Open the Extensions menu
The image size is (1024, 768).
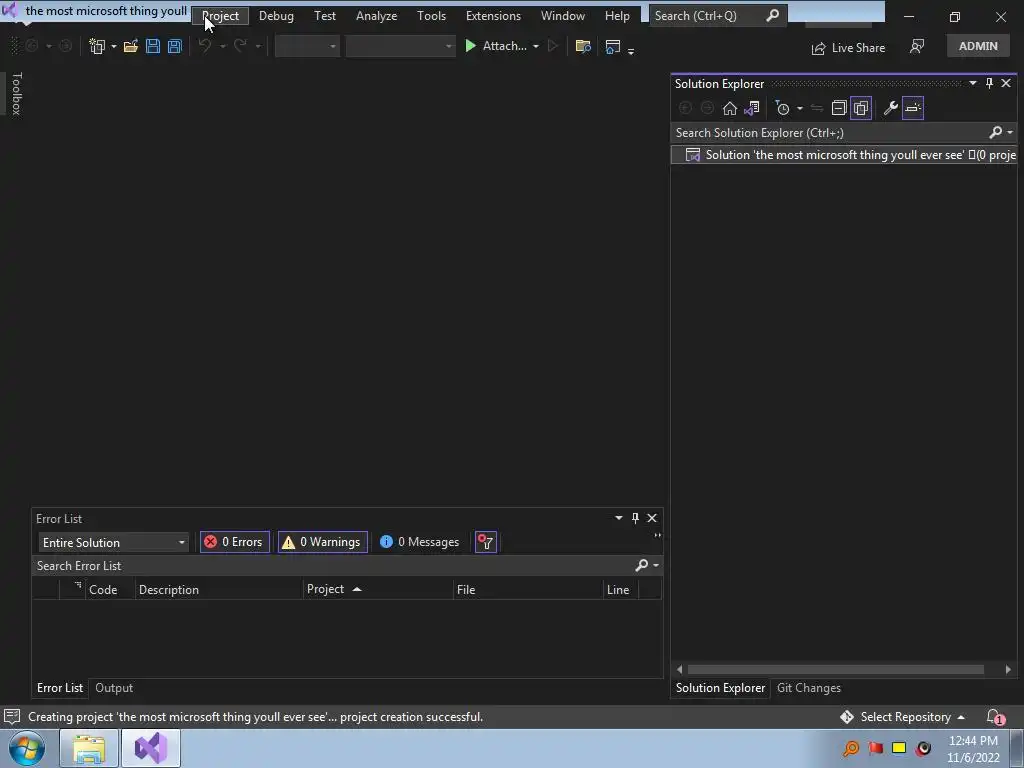493,16
